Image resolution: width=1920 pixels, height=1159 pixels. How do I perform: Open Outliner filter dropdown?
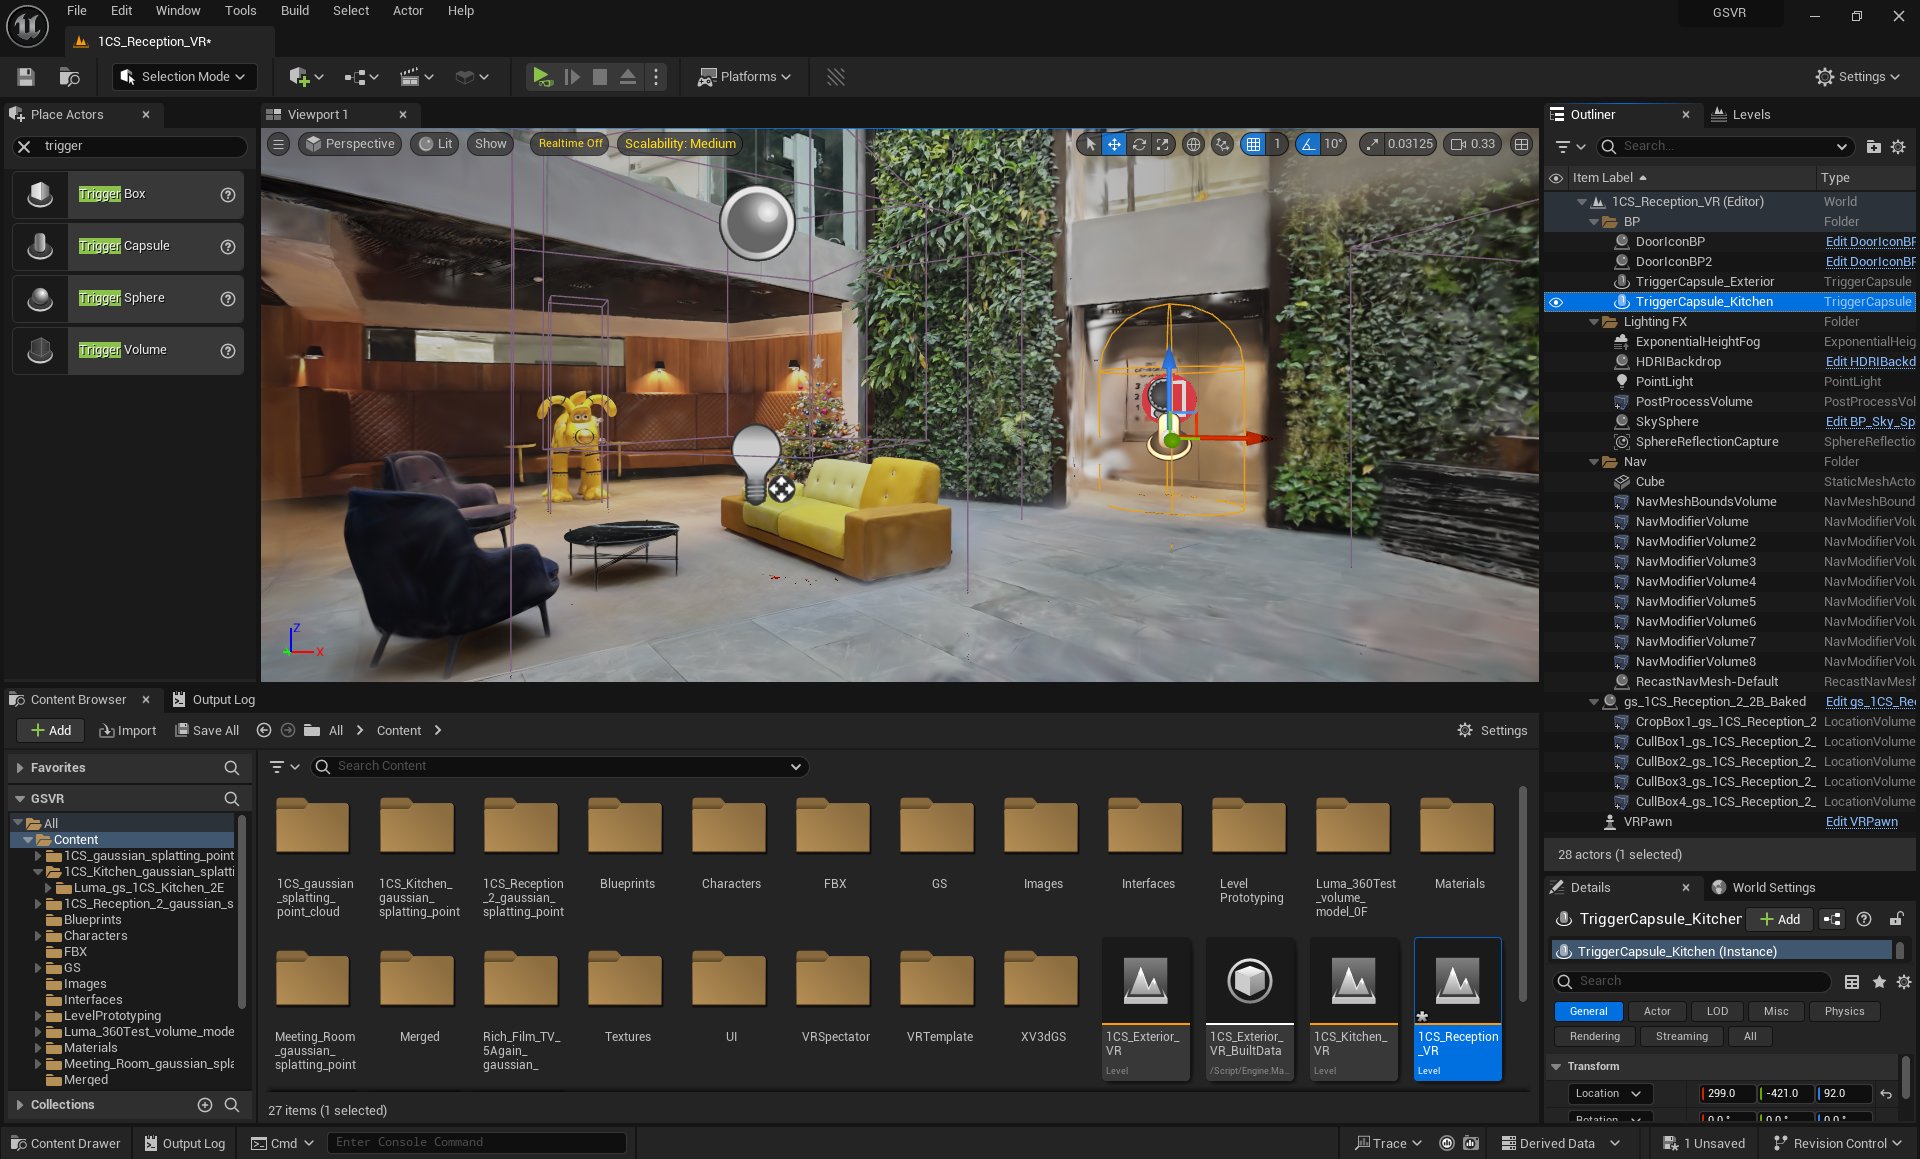[1570, 147]
